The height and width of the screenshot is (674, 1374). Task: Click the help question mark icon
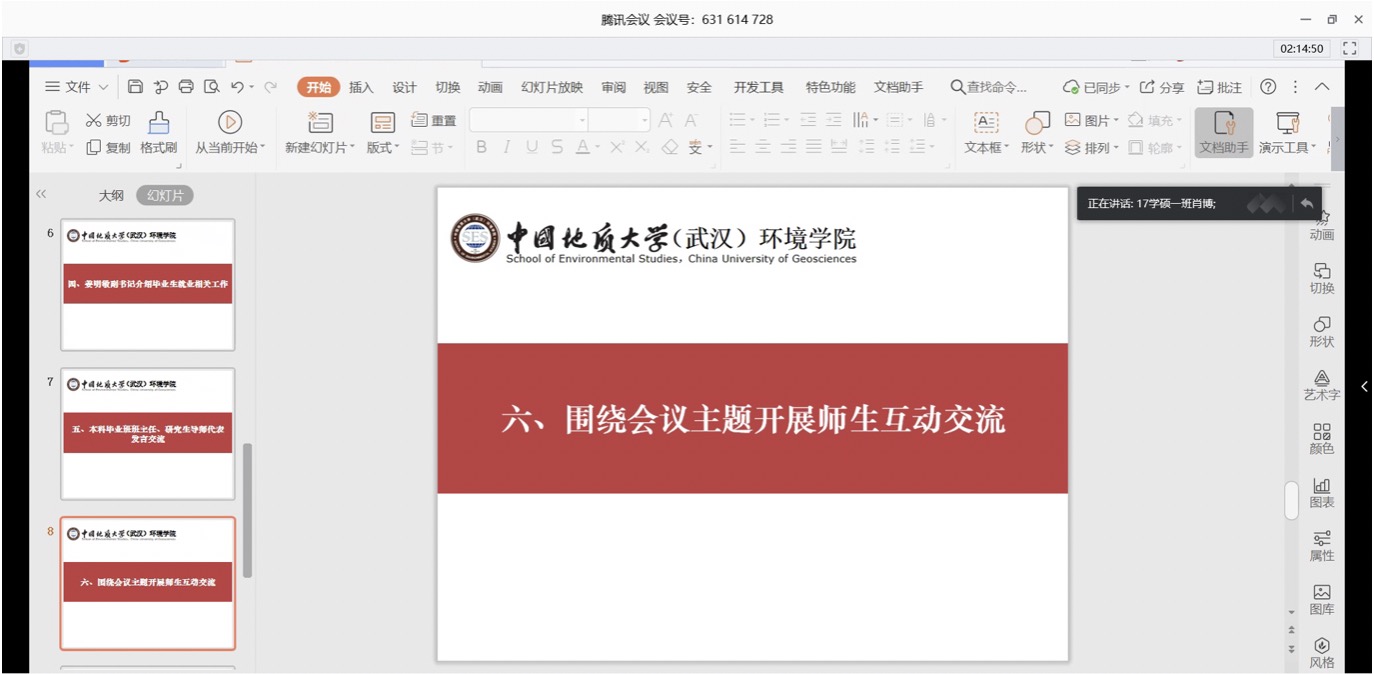(1268, 87)
